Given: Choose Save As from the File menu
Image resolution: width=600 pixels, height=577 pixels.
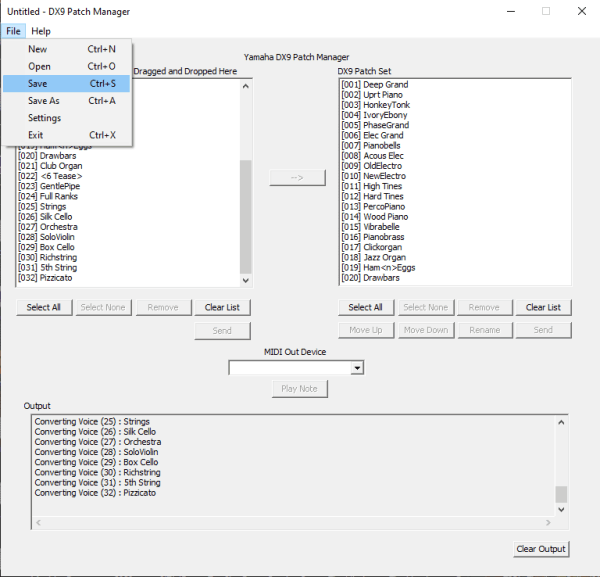Looking at the screenshot, I should (43, 101).
